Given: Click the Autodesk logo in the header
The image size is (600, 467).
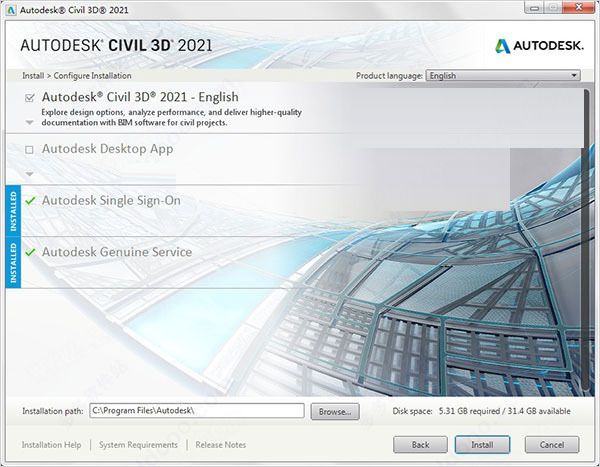Looking at the screenshot, I should (x=540, y=45).
